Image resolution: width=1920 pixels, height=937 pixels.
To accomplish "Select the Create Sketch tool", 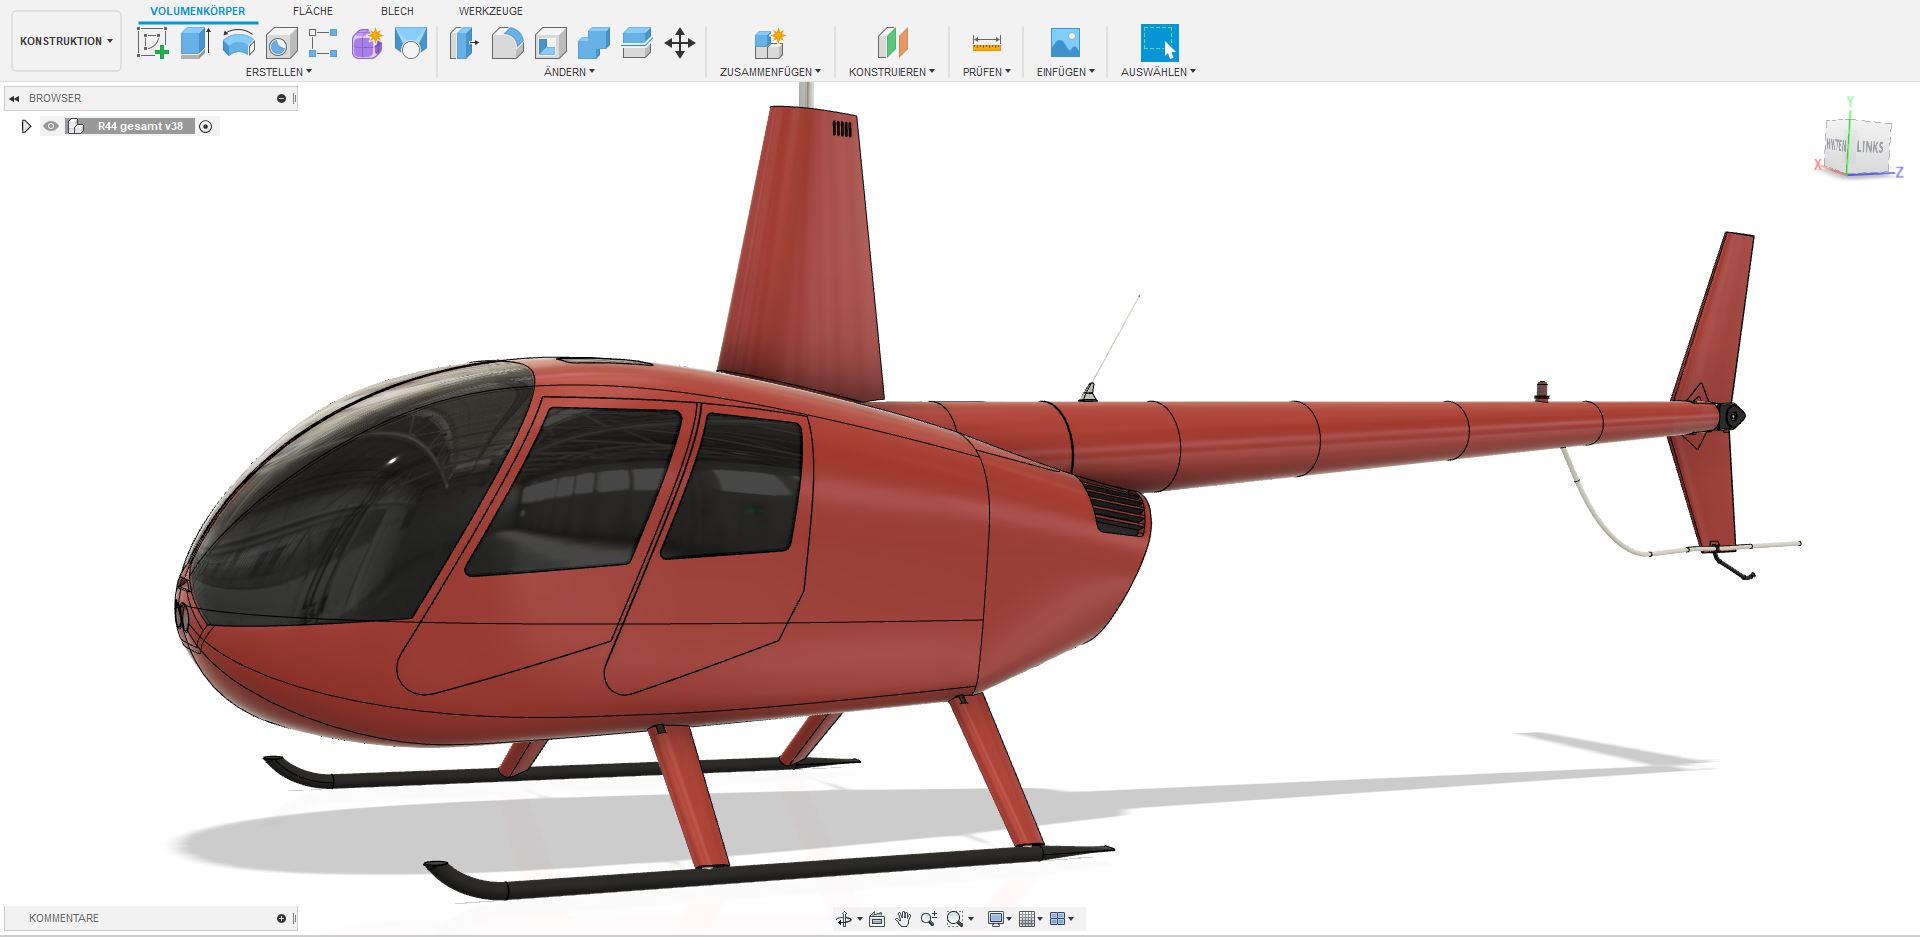I will click(152, 43).
